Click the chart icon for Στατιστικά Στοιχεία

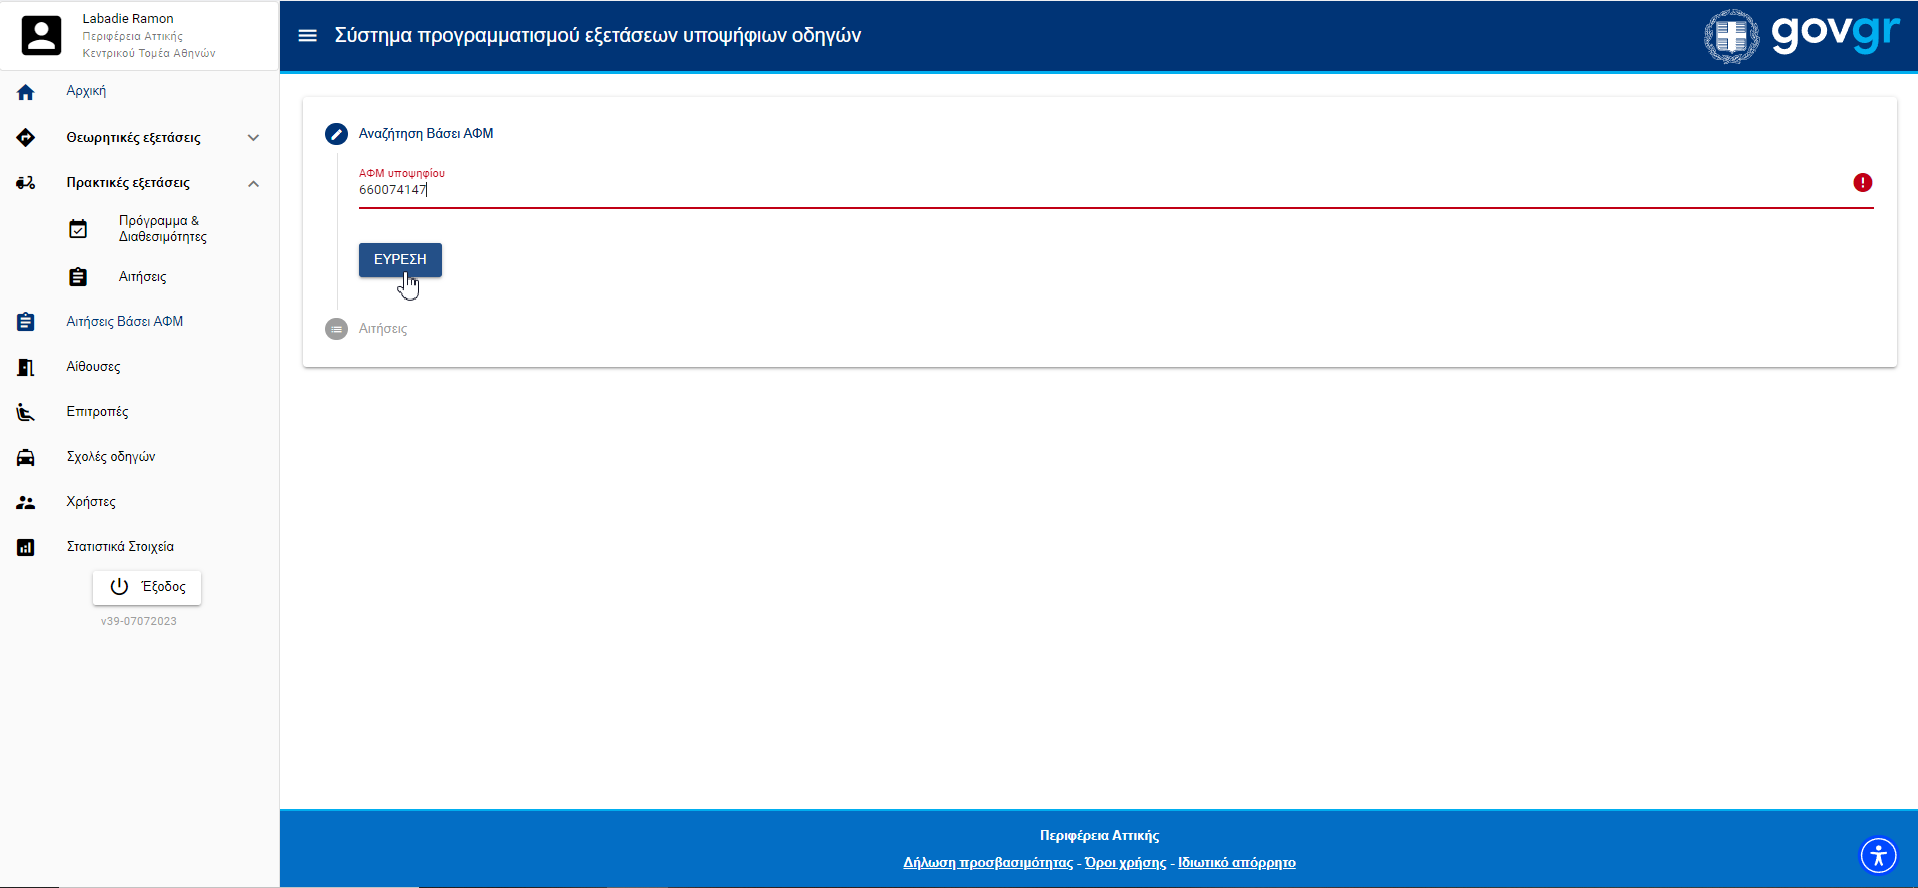(x=26, y=547)
